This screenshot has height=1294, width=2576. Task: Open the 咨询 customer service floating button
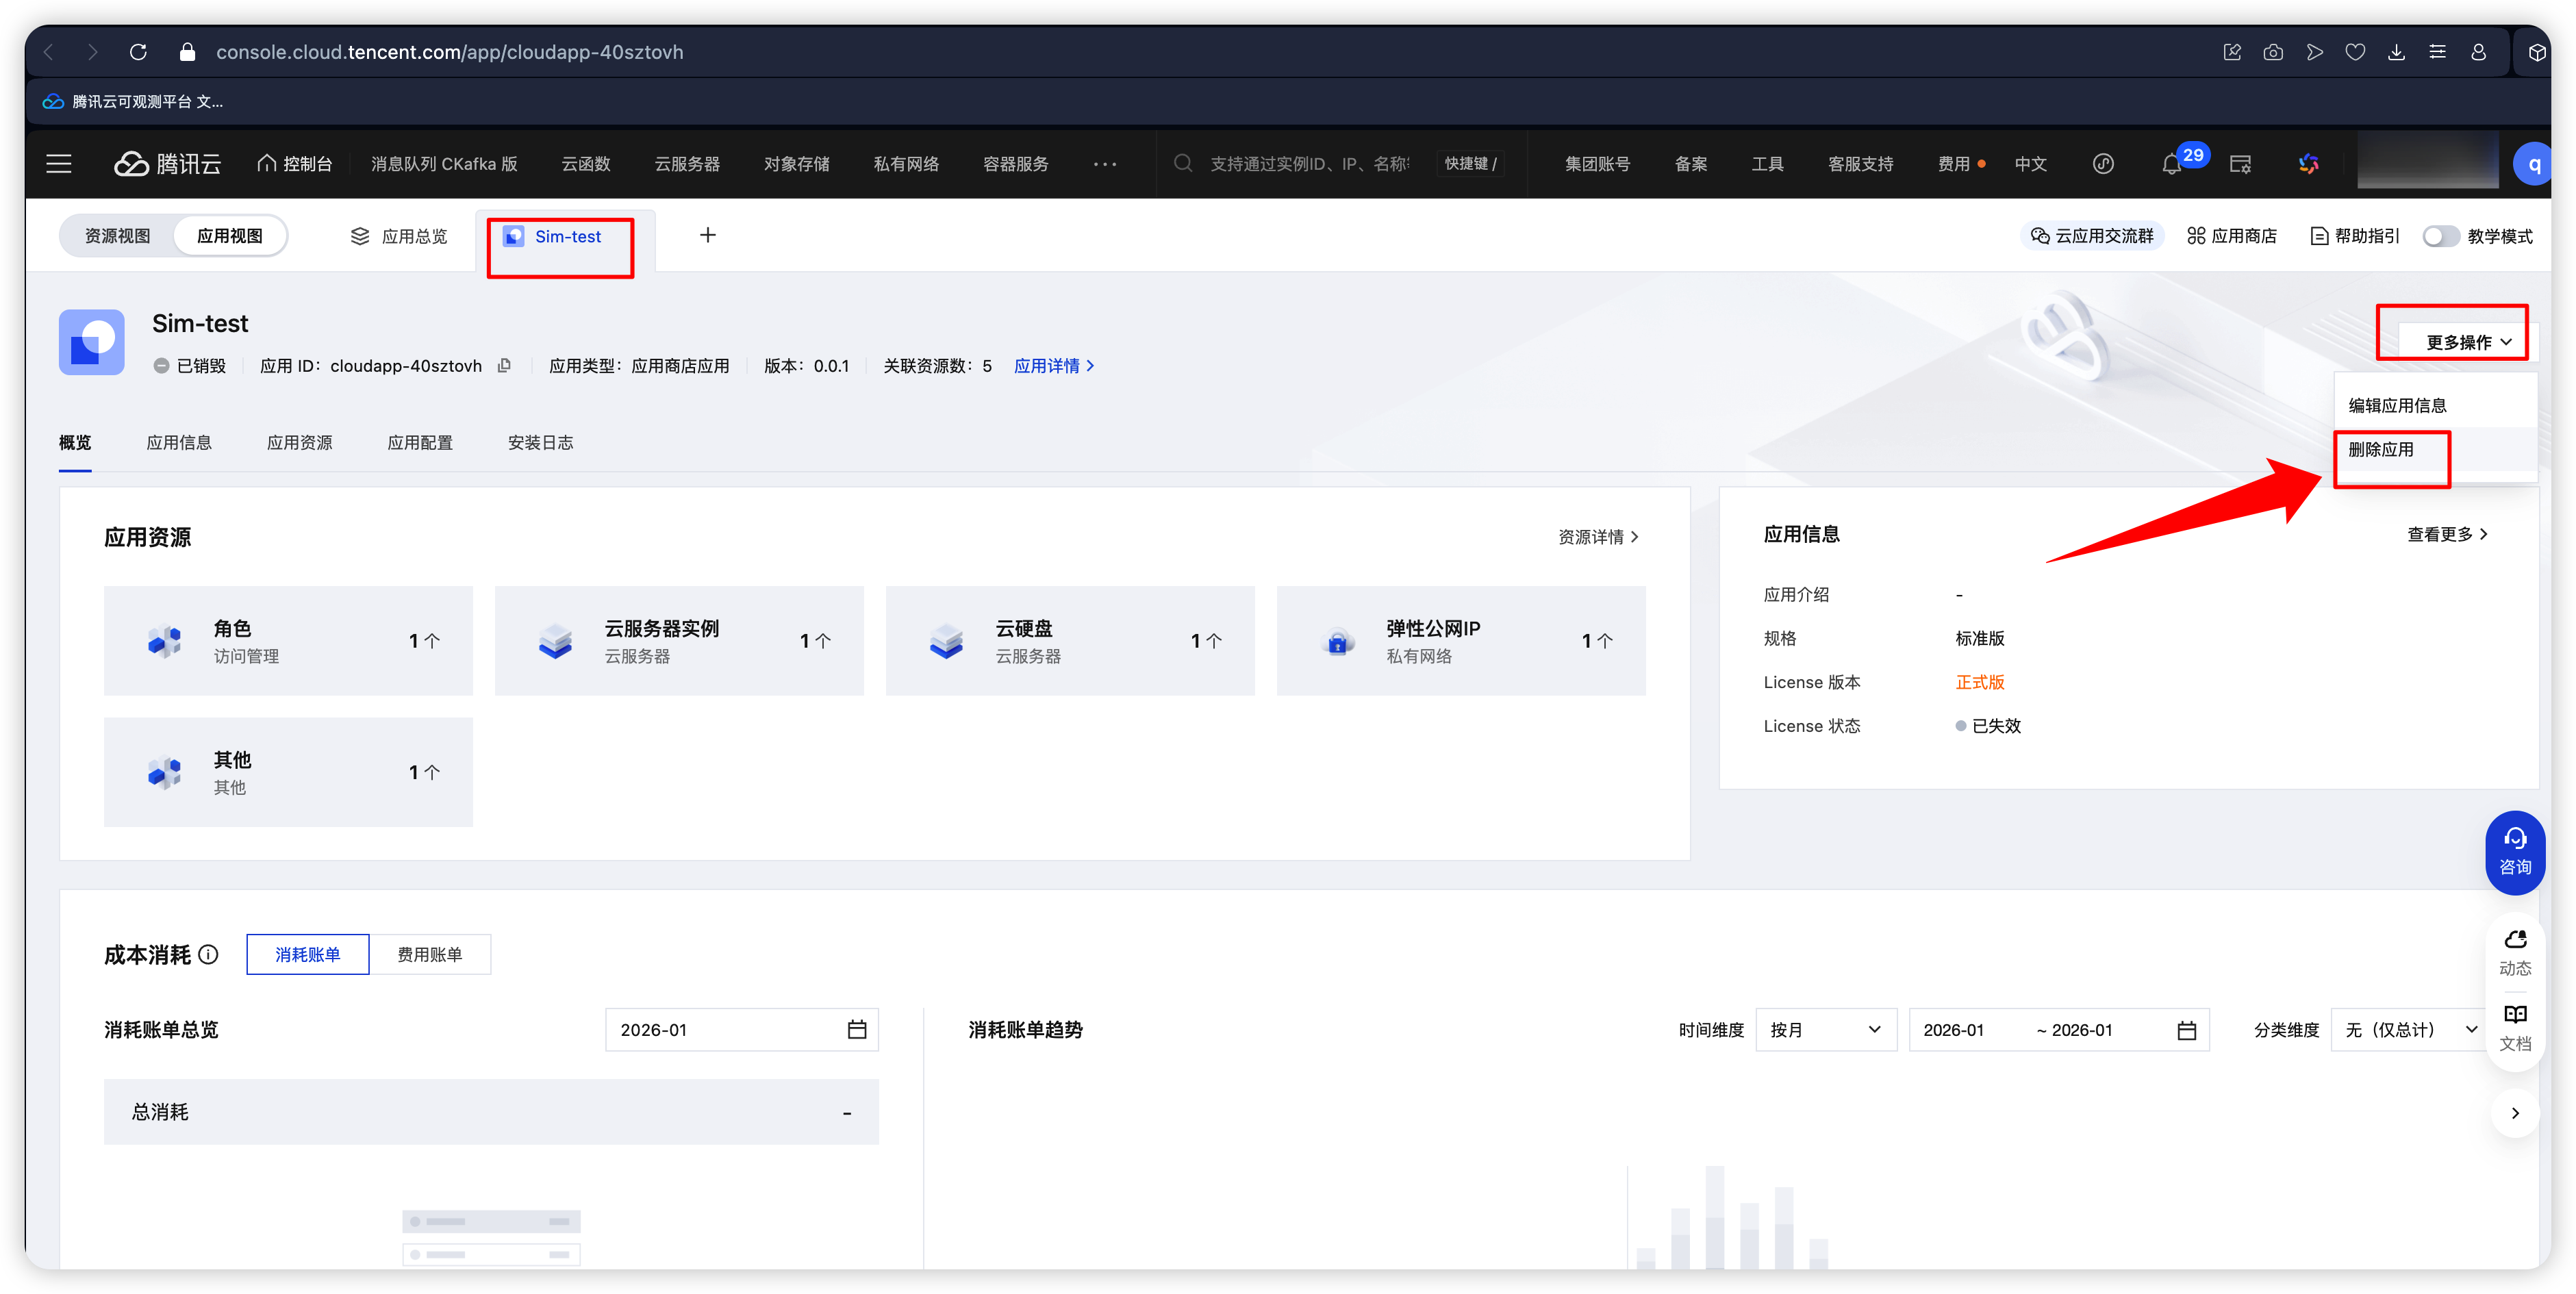[2514, 851]
